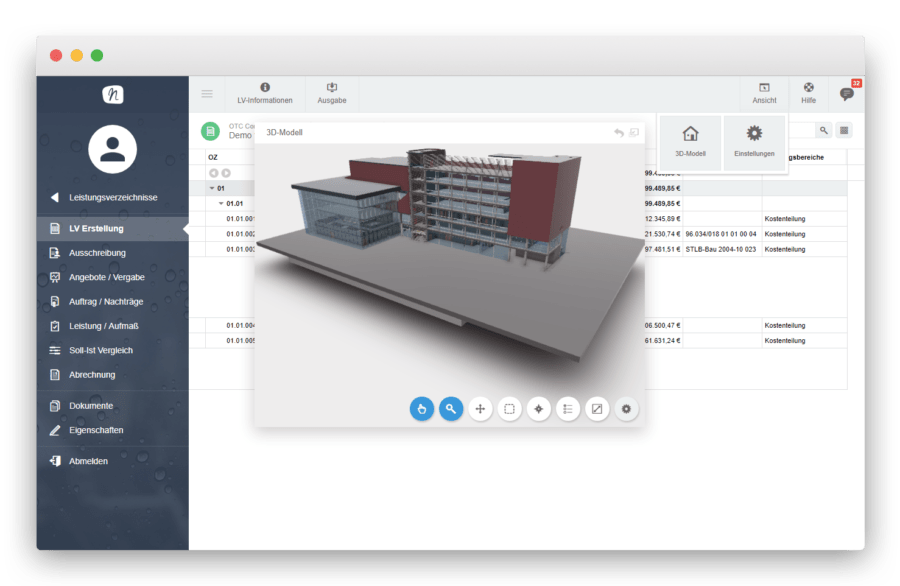
Task: Select row 01.01.004
Action: click(240, 325)
